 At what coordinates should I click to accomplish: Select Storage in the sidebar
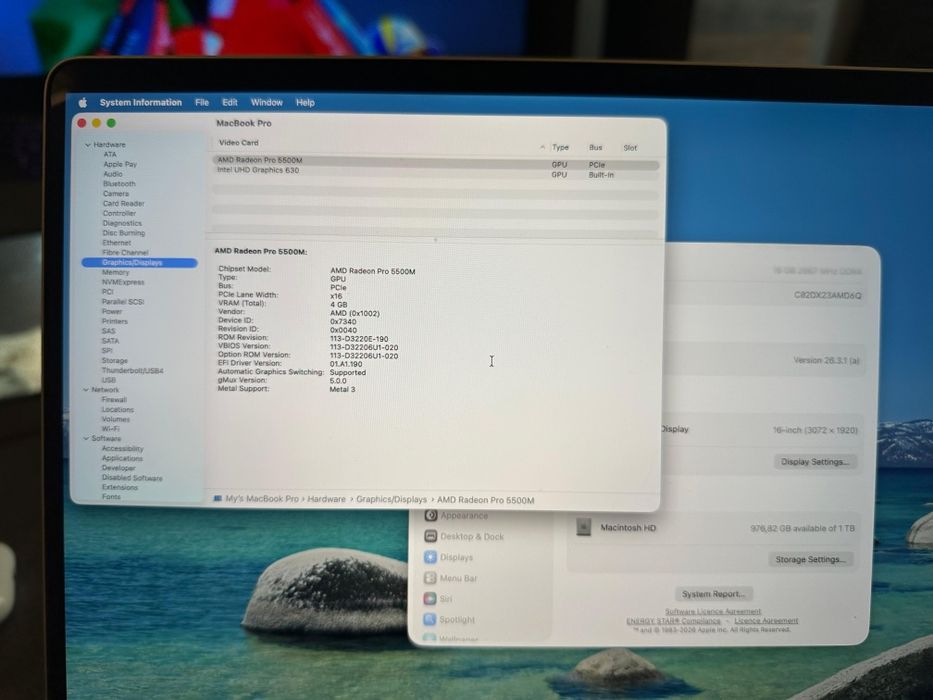[x=114, y=361]
